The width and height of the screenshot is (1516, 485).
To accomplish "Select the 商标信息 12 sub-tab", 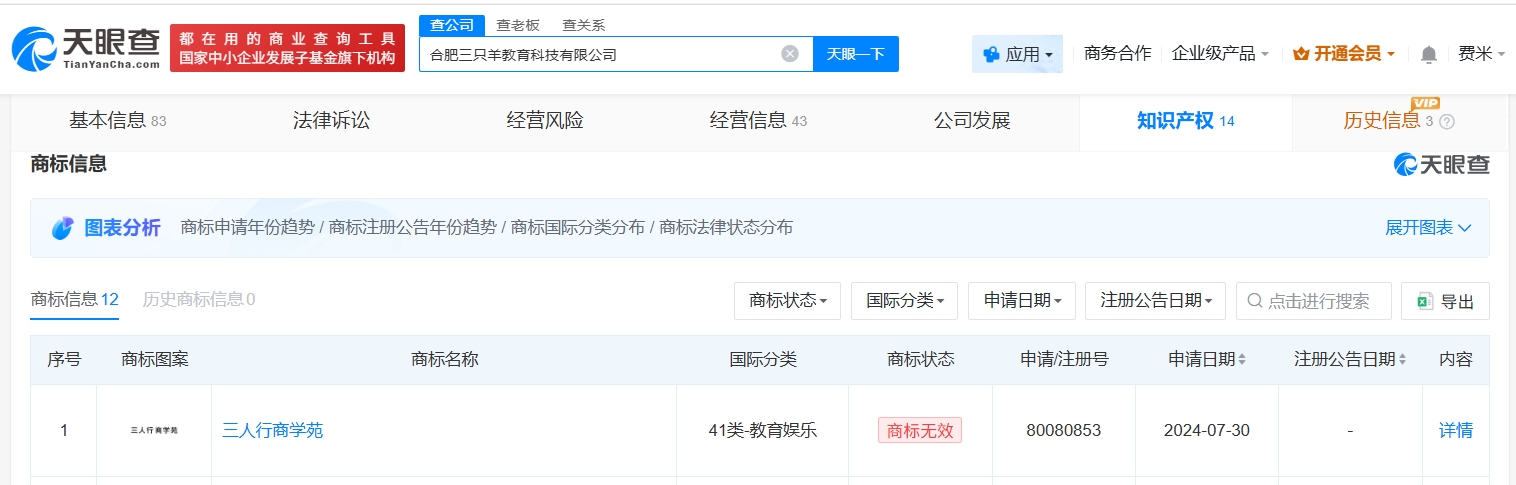I will coord(75,299).
